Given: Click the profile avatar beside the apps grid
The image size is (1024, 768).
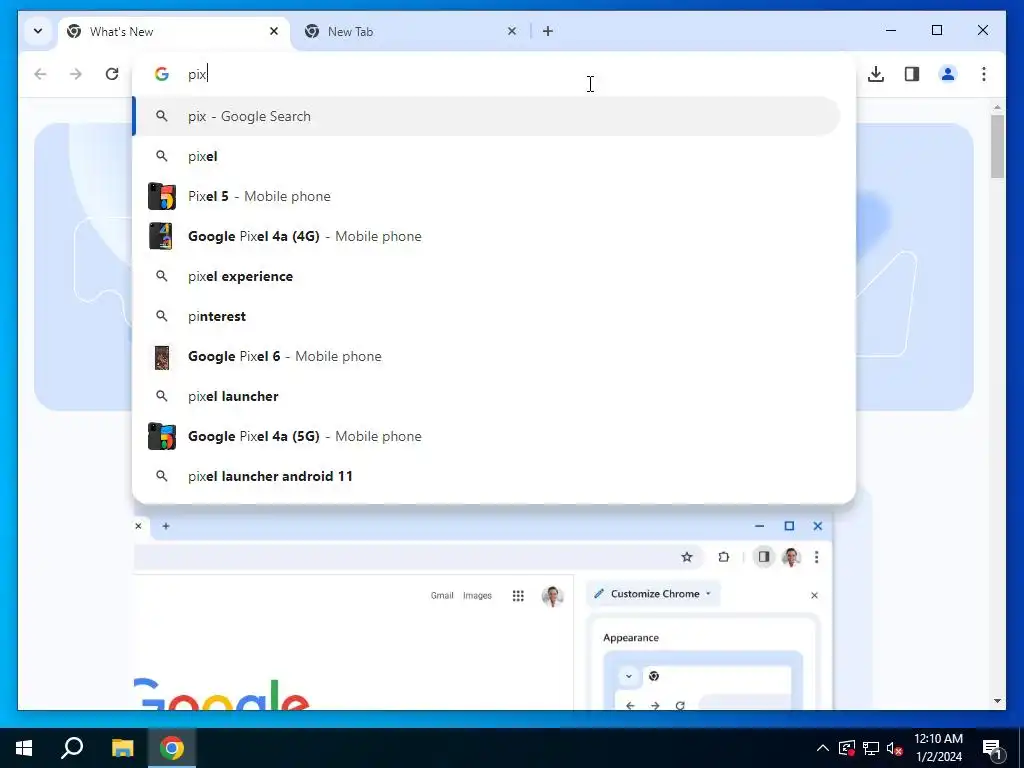Looking at the screenshot, I should [x=552, y=596].
